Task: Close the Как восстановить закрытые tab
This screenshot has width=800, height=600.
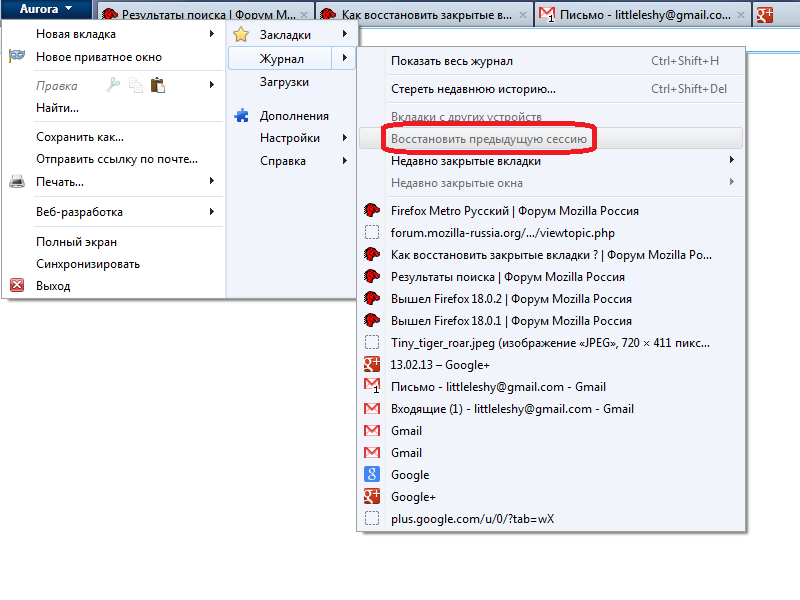Action: (523, 15)
